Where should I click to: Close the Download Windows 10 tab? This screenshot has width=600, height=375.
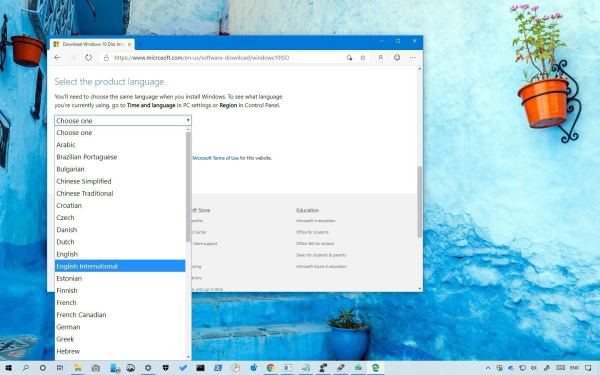pos(129,44)
